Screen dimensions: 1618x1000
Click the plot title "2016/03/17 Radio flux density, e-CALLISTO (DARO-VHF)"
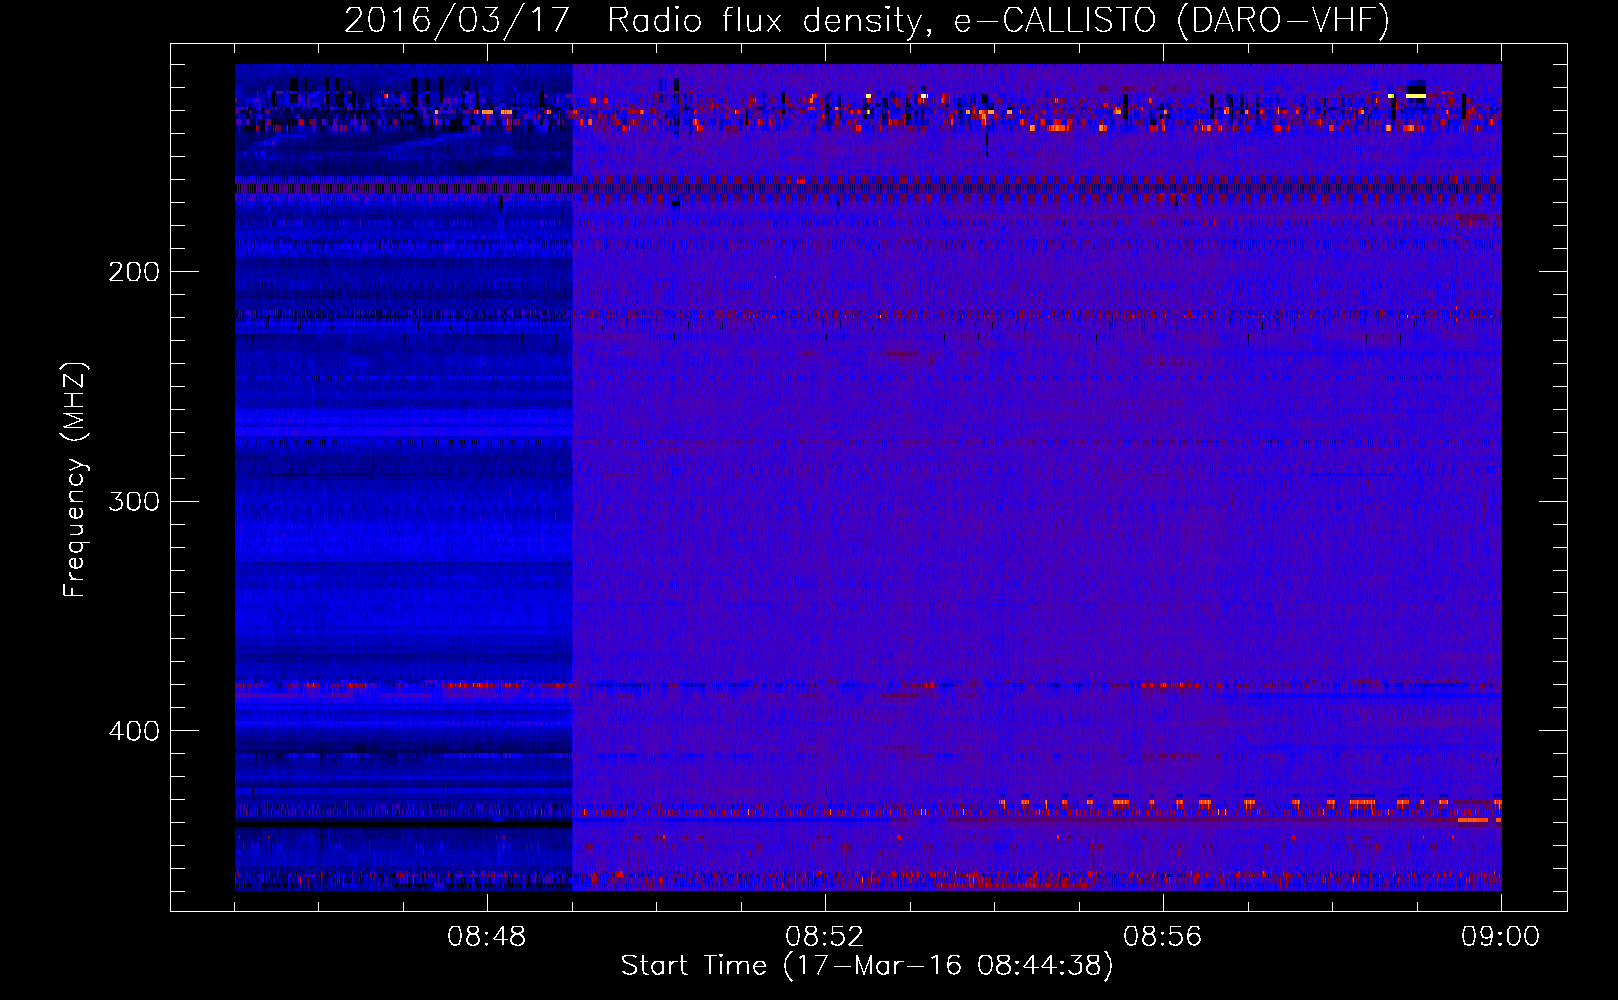[867, 21]
